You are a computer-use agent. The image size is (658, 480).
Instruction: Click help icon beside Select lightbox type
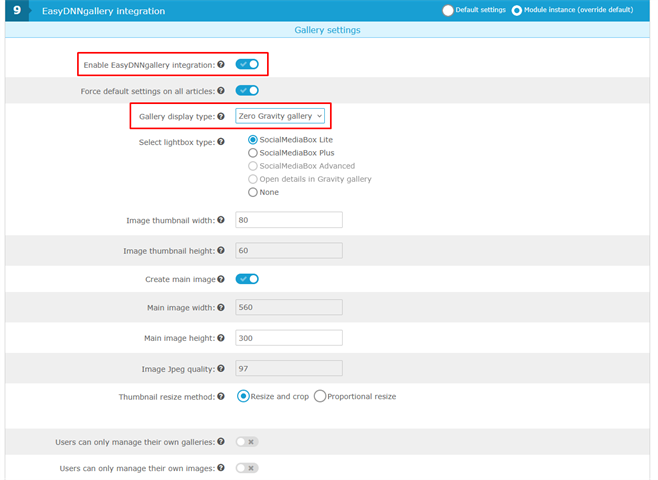tap(221, 142)
